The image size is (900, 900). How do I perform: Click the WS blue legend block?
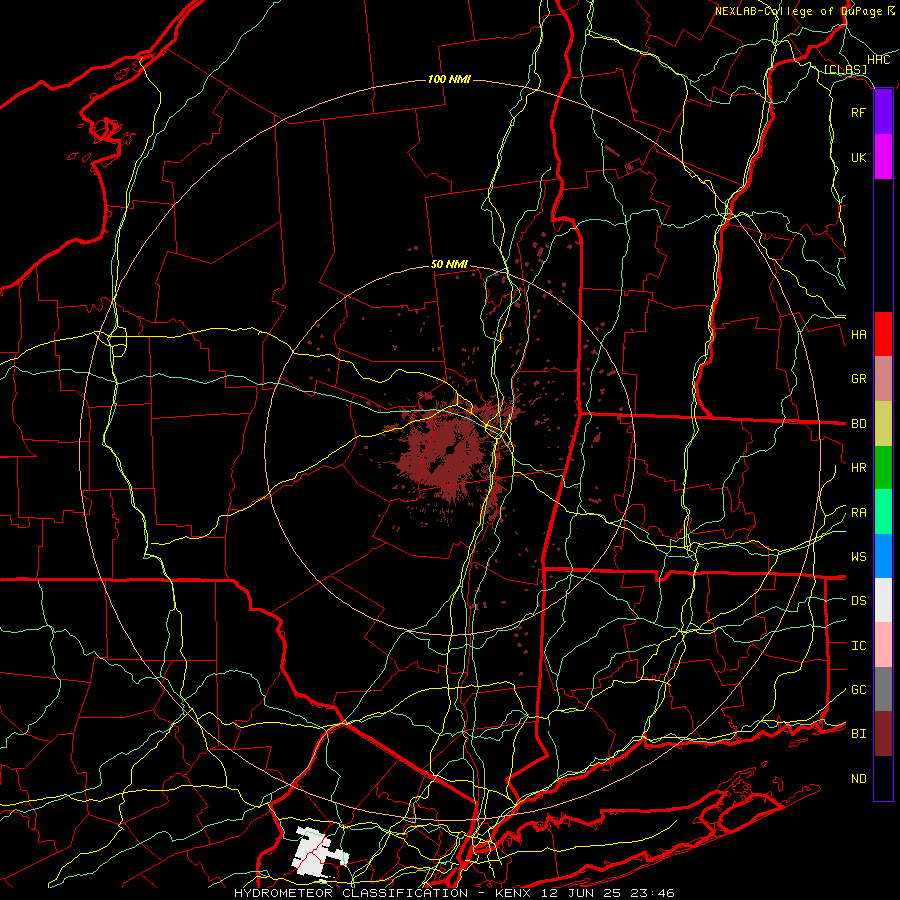(x=883, y=556)
